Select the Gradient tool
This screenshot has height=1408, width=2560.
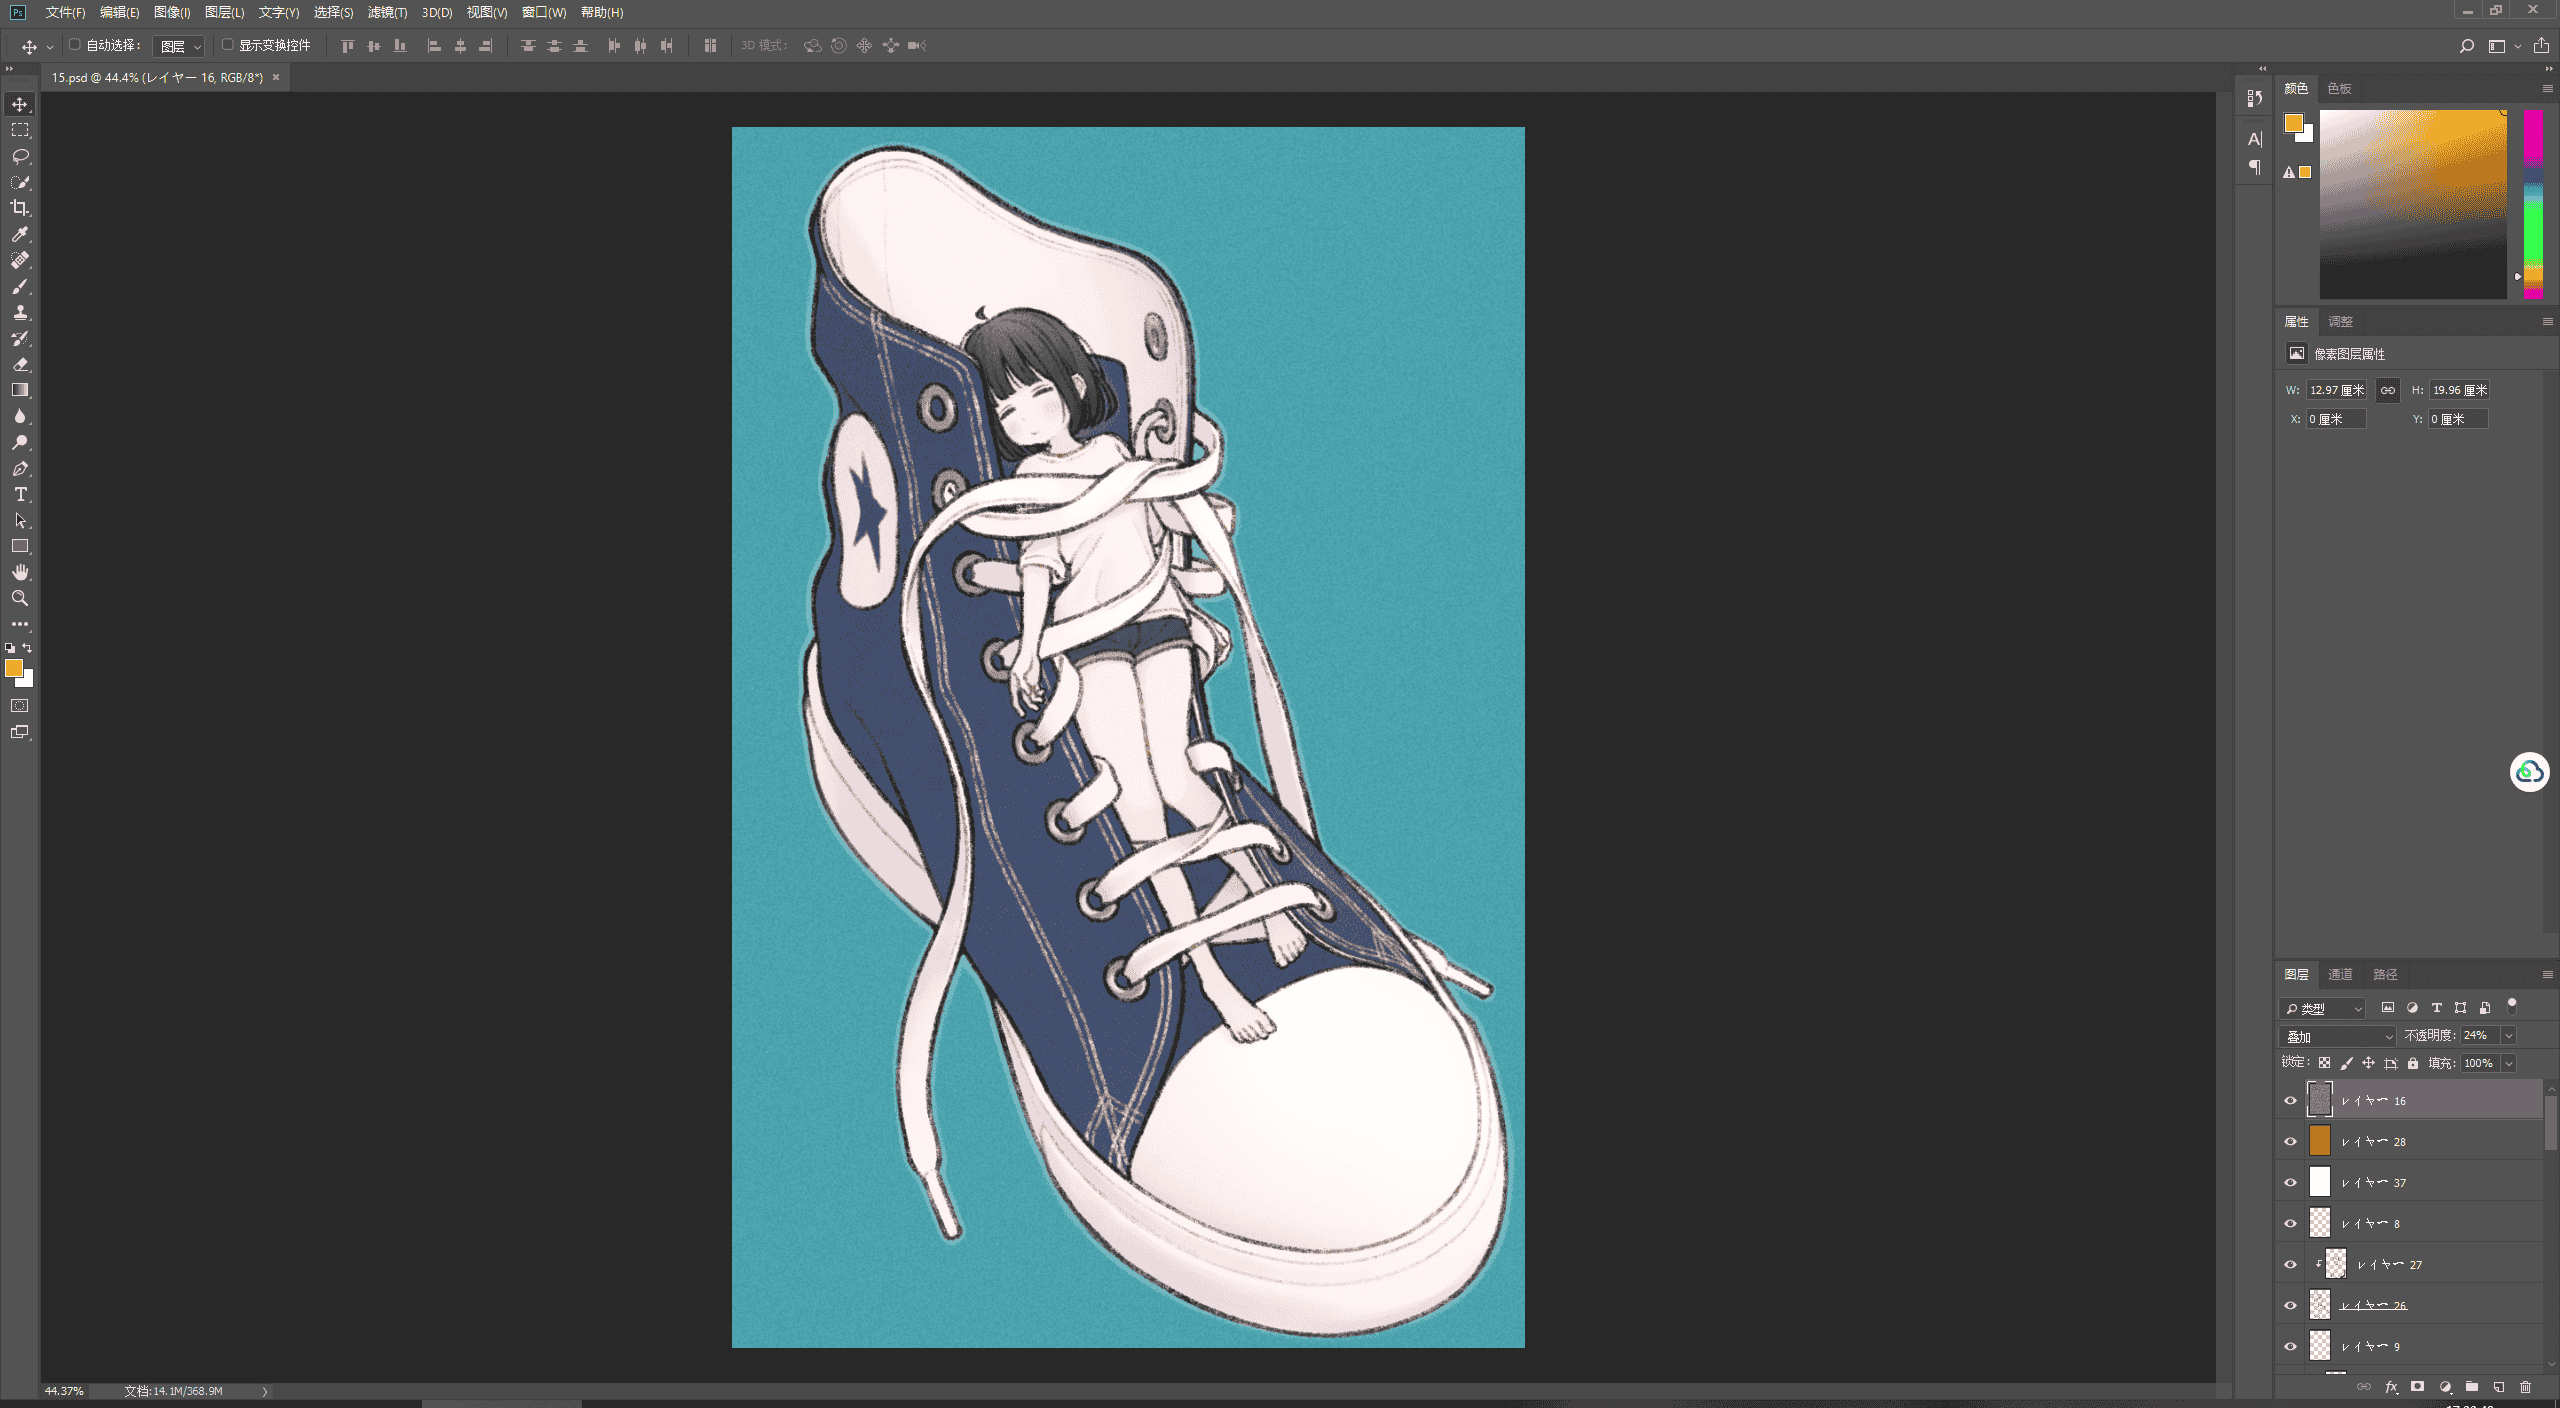20,390
